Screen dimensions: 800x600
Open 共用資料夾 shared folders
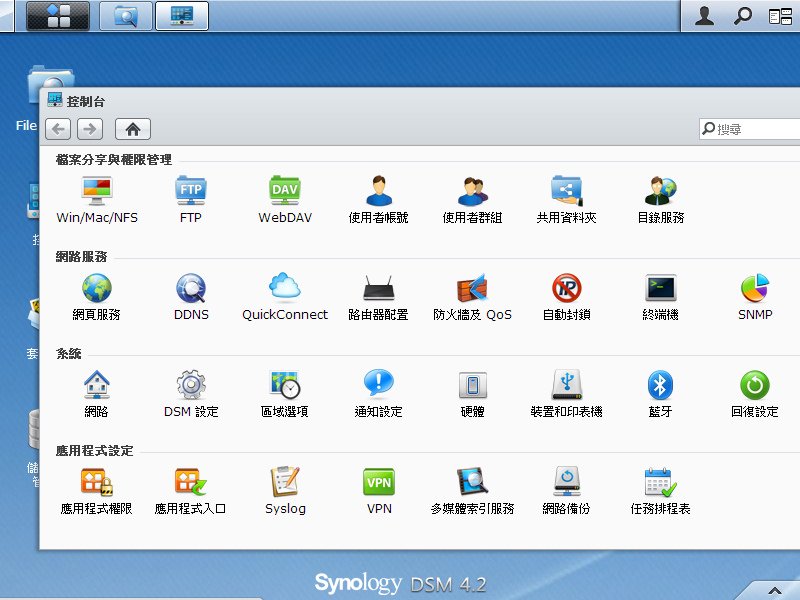click(566, 199)
